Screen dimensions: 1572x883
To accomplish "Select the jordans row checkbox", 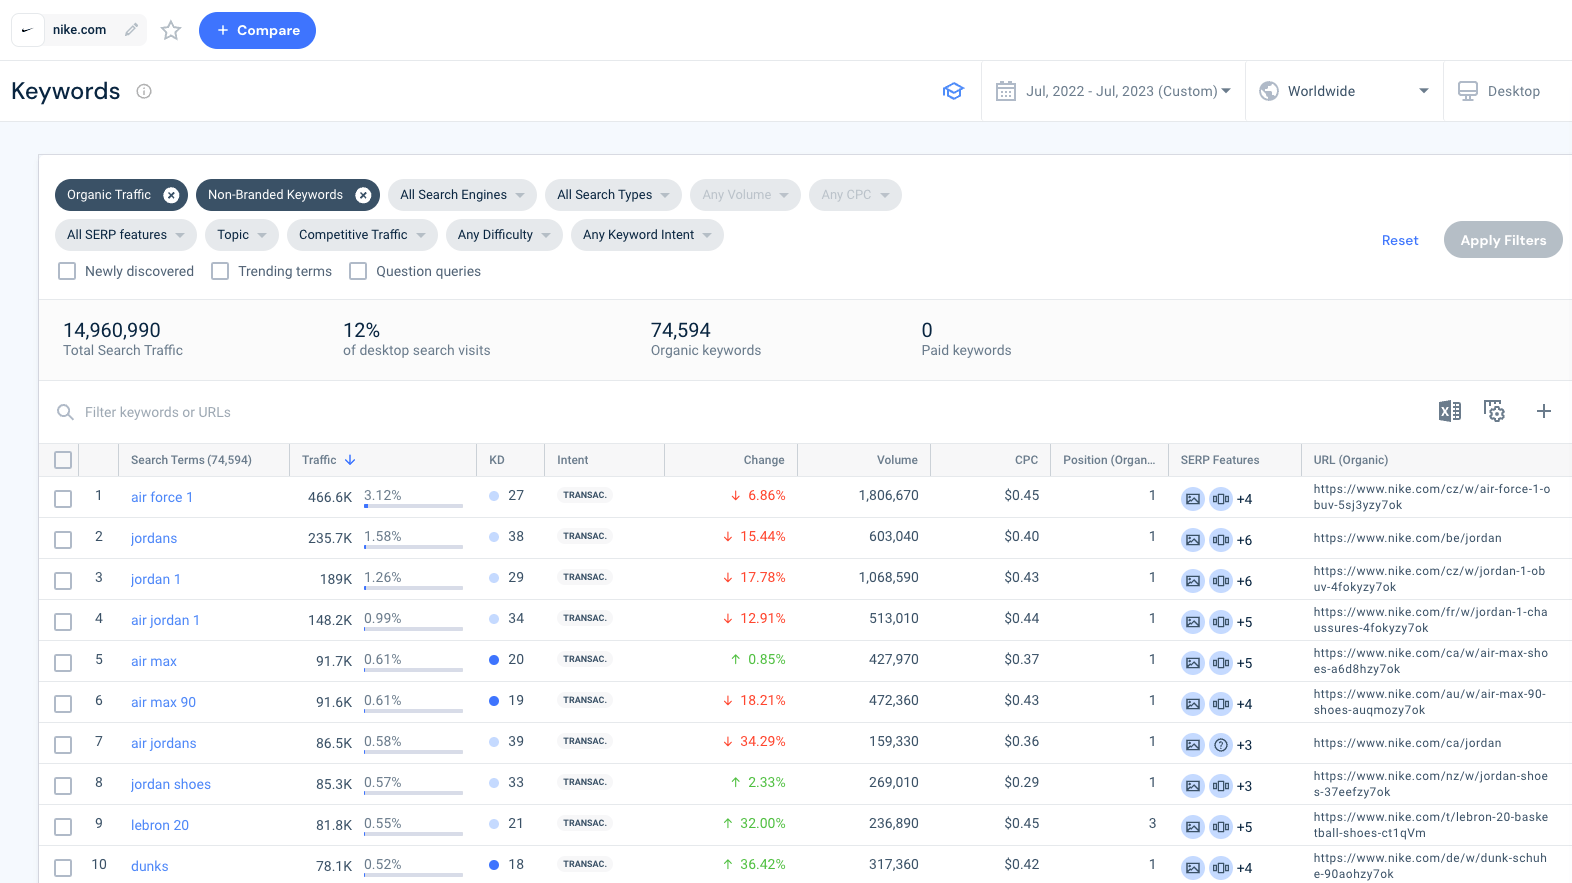I will pyautogui.click(x=63, y=540).
